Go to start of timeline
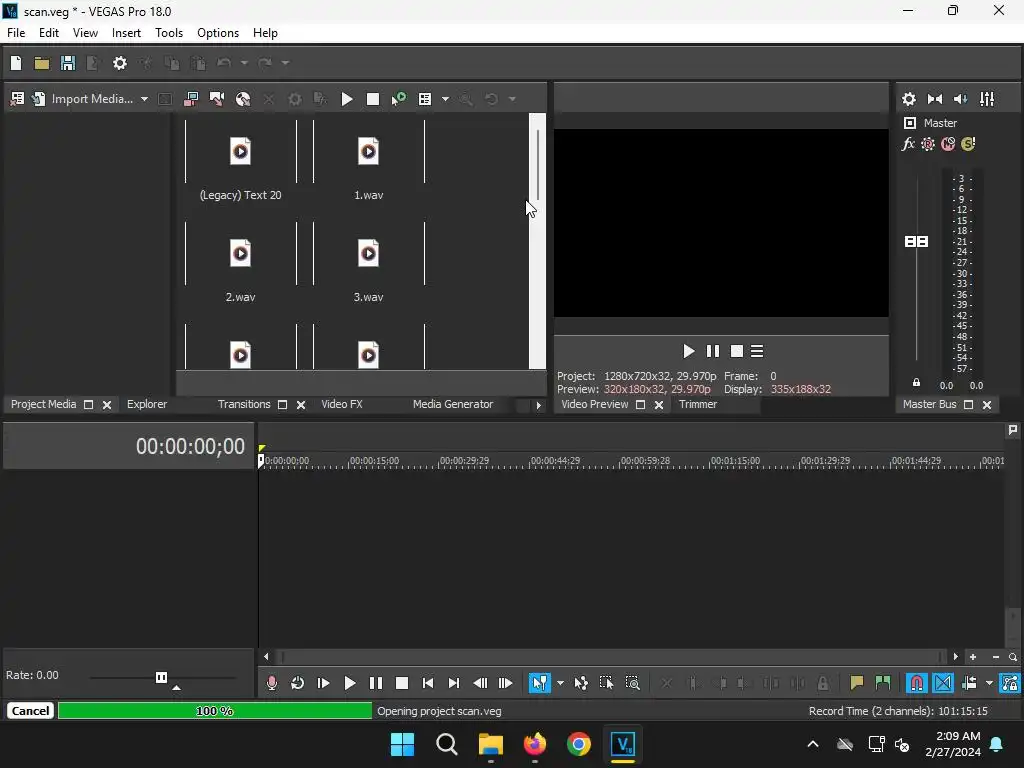This screenshot has width=1024, height=768. pyautogui.click(x=428, y=683)
